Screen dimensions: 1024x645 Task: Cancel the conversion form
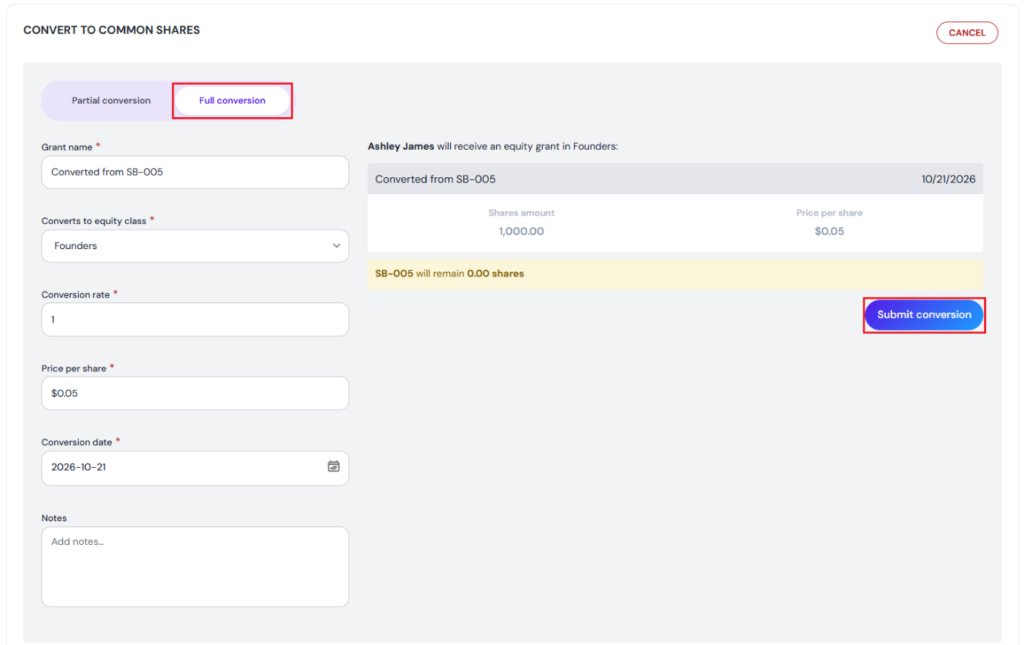pos(967,33)
